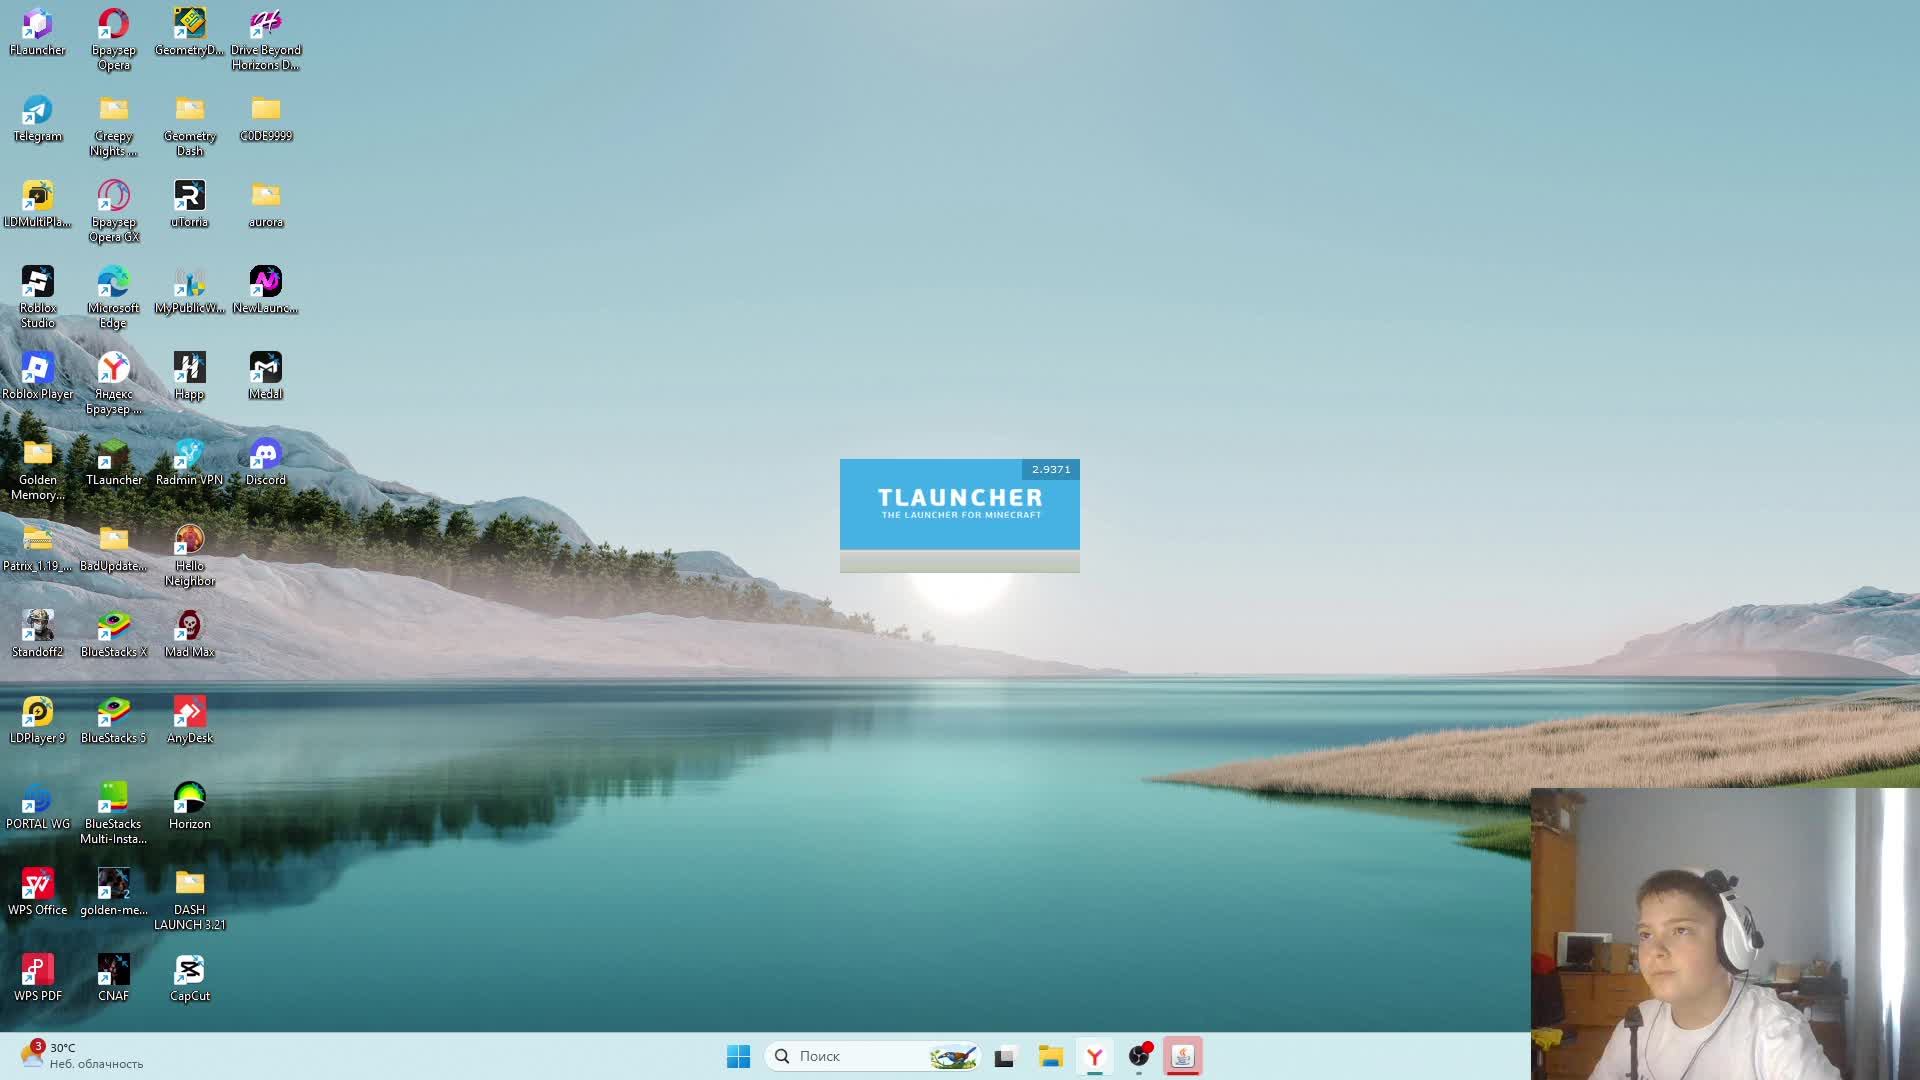
Task: Select the LDMultiPlayer shortcut
Action: click(x=37, y=205)
